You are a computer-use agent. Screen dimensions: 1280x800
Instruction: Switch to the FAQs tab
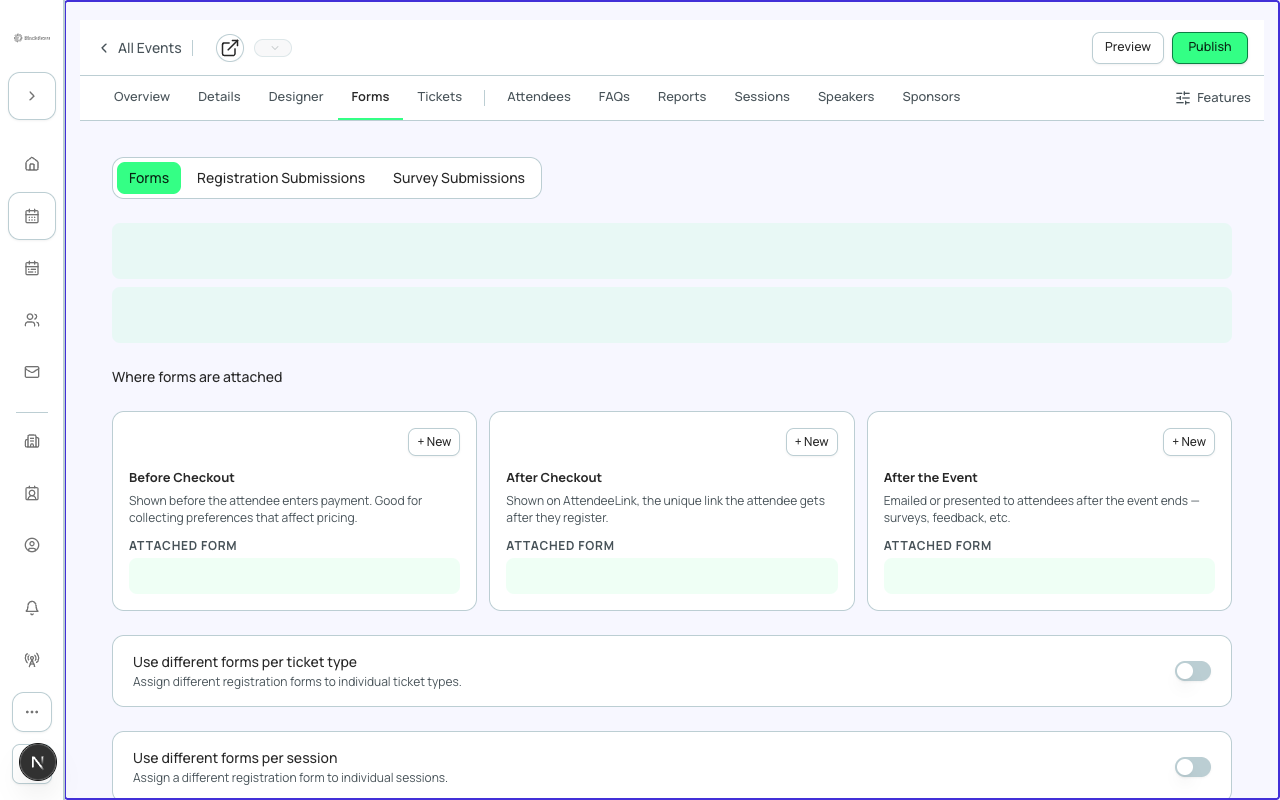pyautogui.click(x=614, y=97)
